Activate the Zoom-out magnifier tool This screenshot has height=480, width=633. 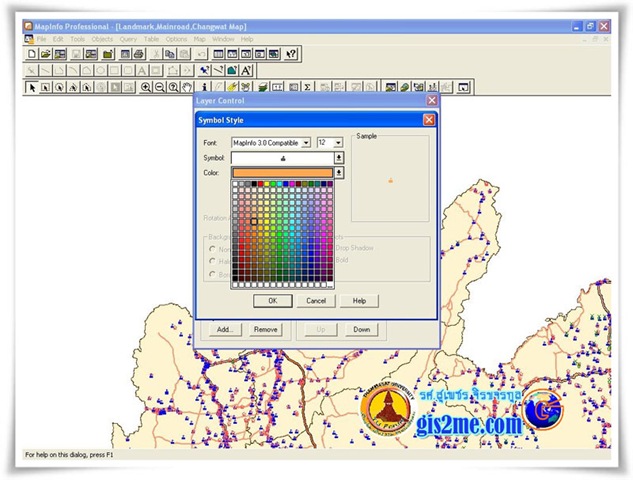(159, 87)
